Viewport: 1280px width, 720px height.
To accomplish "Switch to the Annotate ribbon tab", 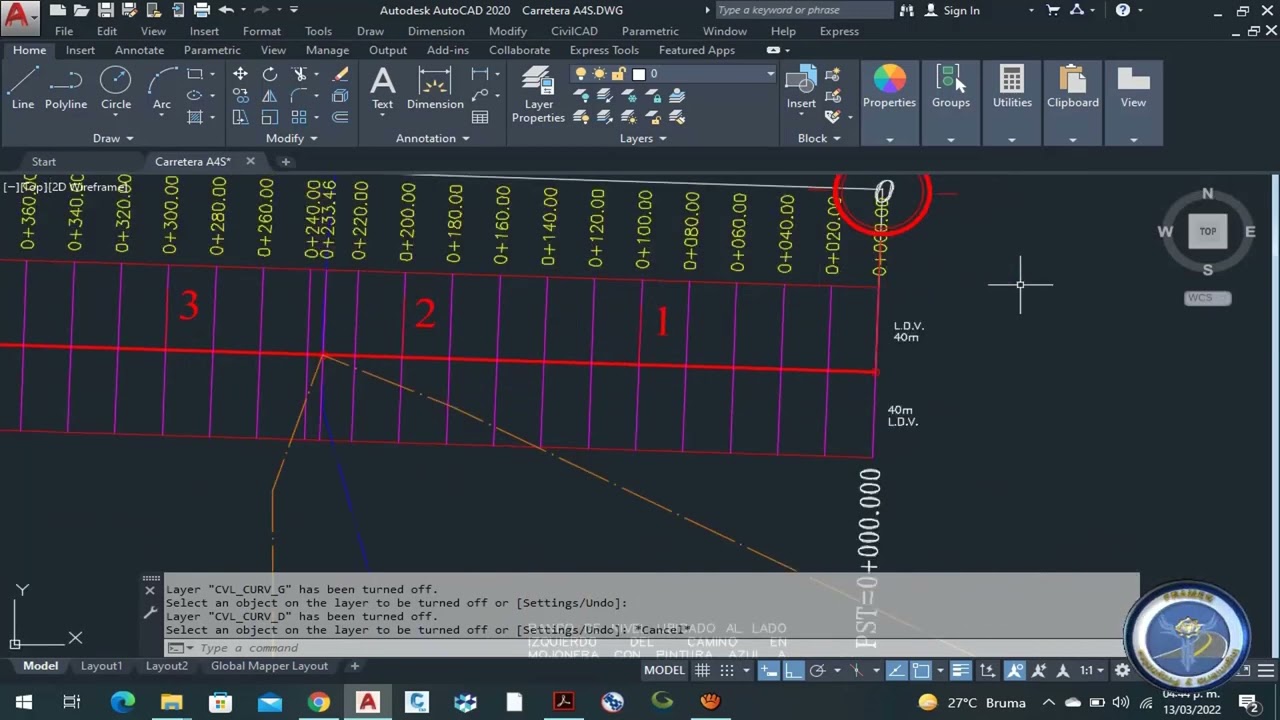I will point(139,50).
